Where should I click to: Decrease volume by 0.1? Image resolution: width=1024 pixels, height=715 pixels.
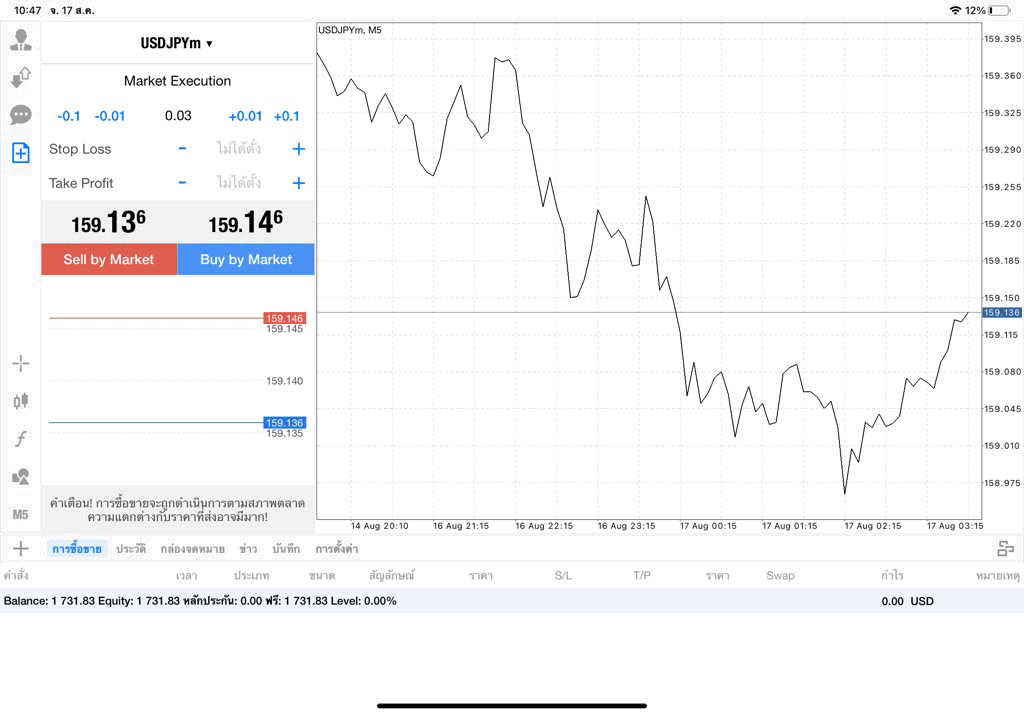point(69,116)
